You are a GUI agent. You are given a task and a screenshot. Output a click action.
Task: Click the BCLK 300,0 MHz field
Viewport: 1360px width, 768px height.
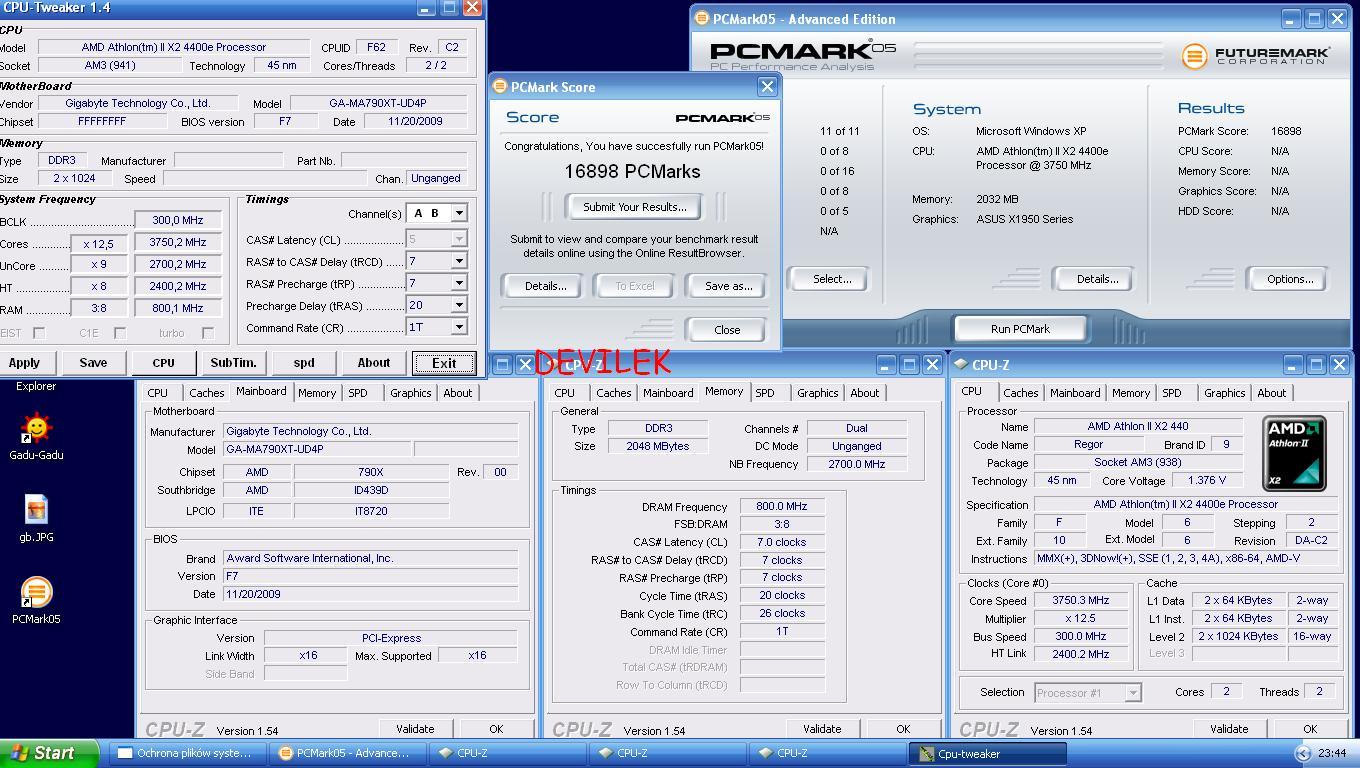(178, 220)
